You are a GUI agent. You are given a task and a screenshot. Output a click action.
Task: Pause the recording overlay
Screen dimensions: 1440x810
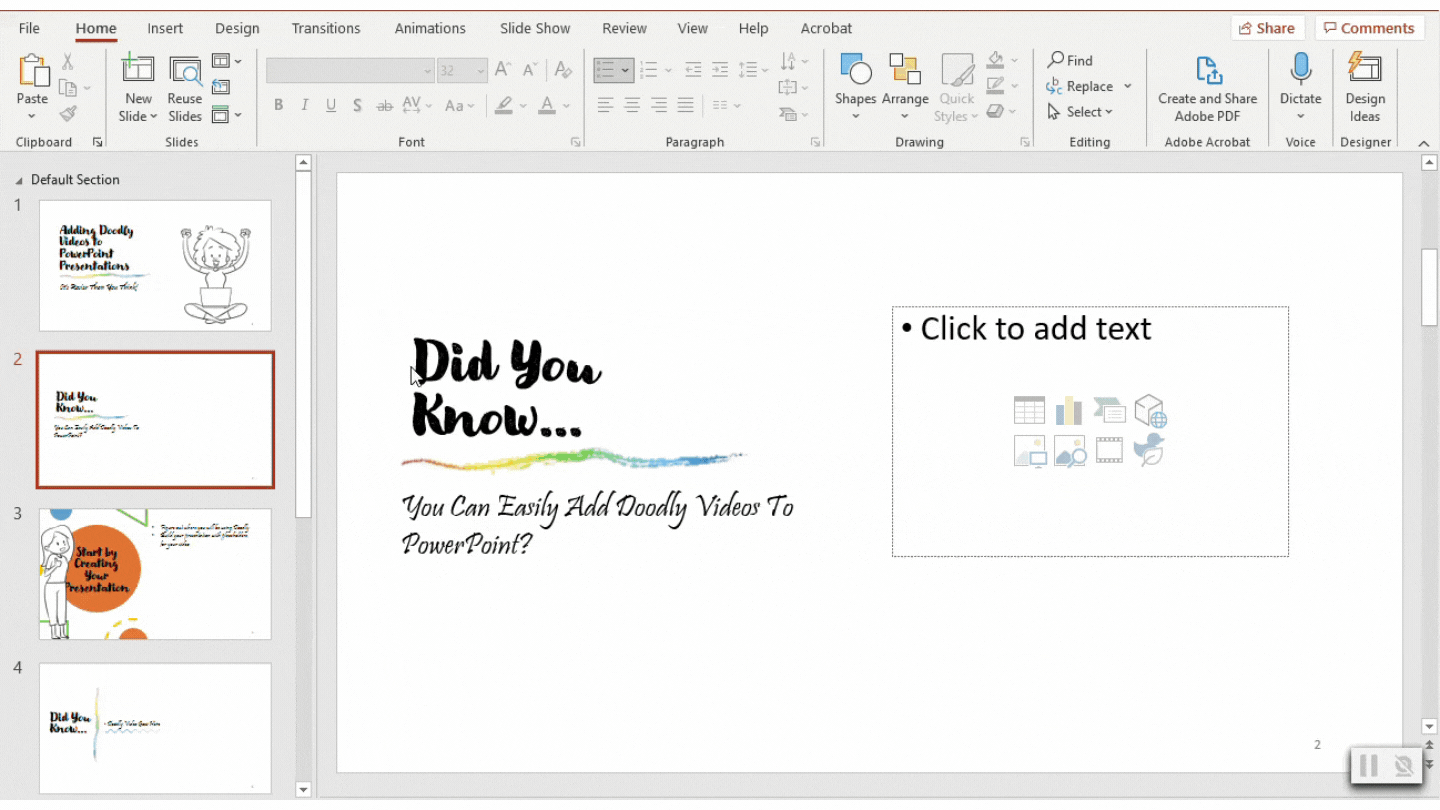(1369, 766)
